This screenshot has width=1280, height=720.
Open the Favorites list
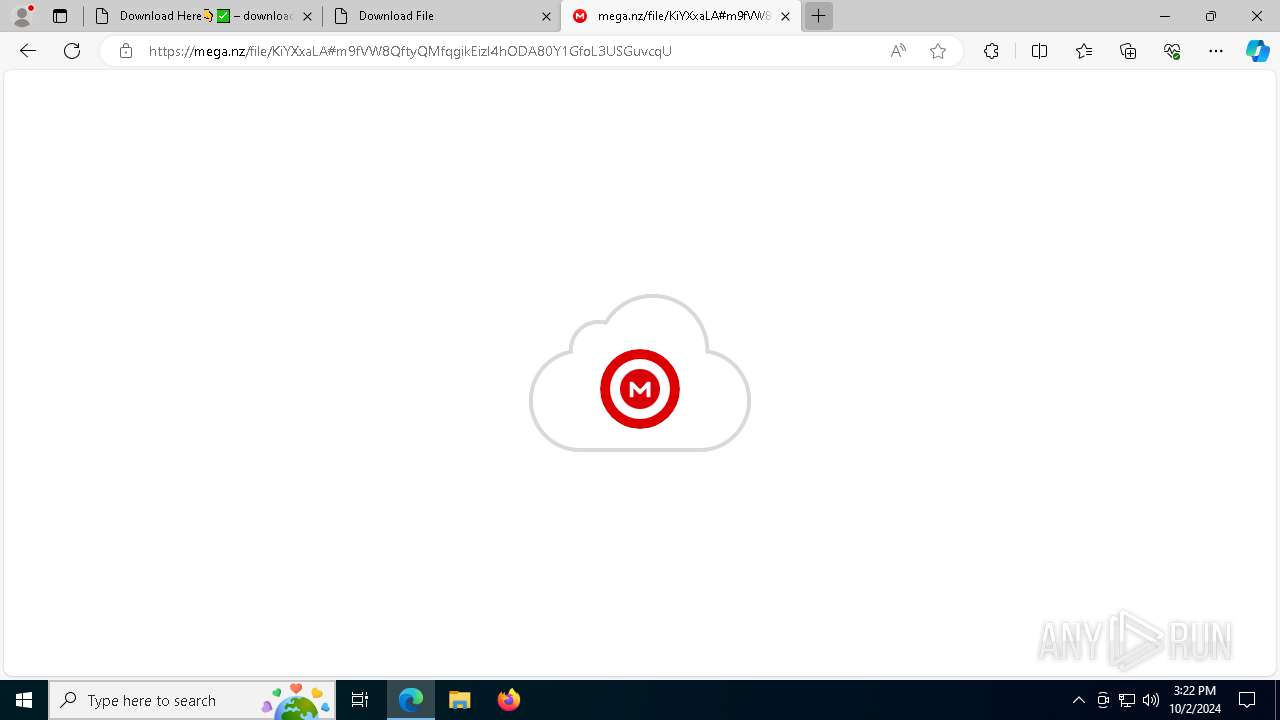tap(1084, 51)
